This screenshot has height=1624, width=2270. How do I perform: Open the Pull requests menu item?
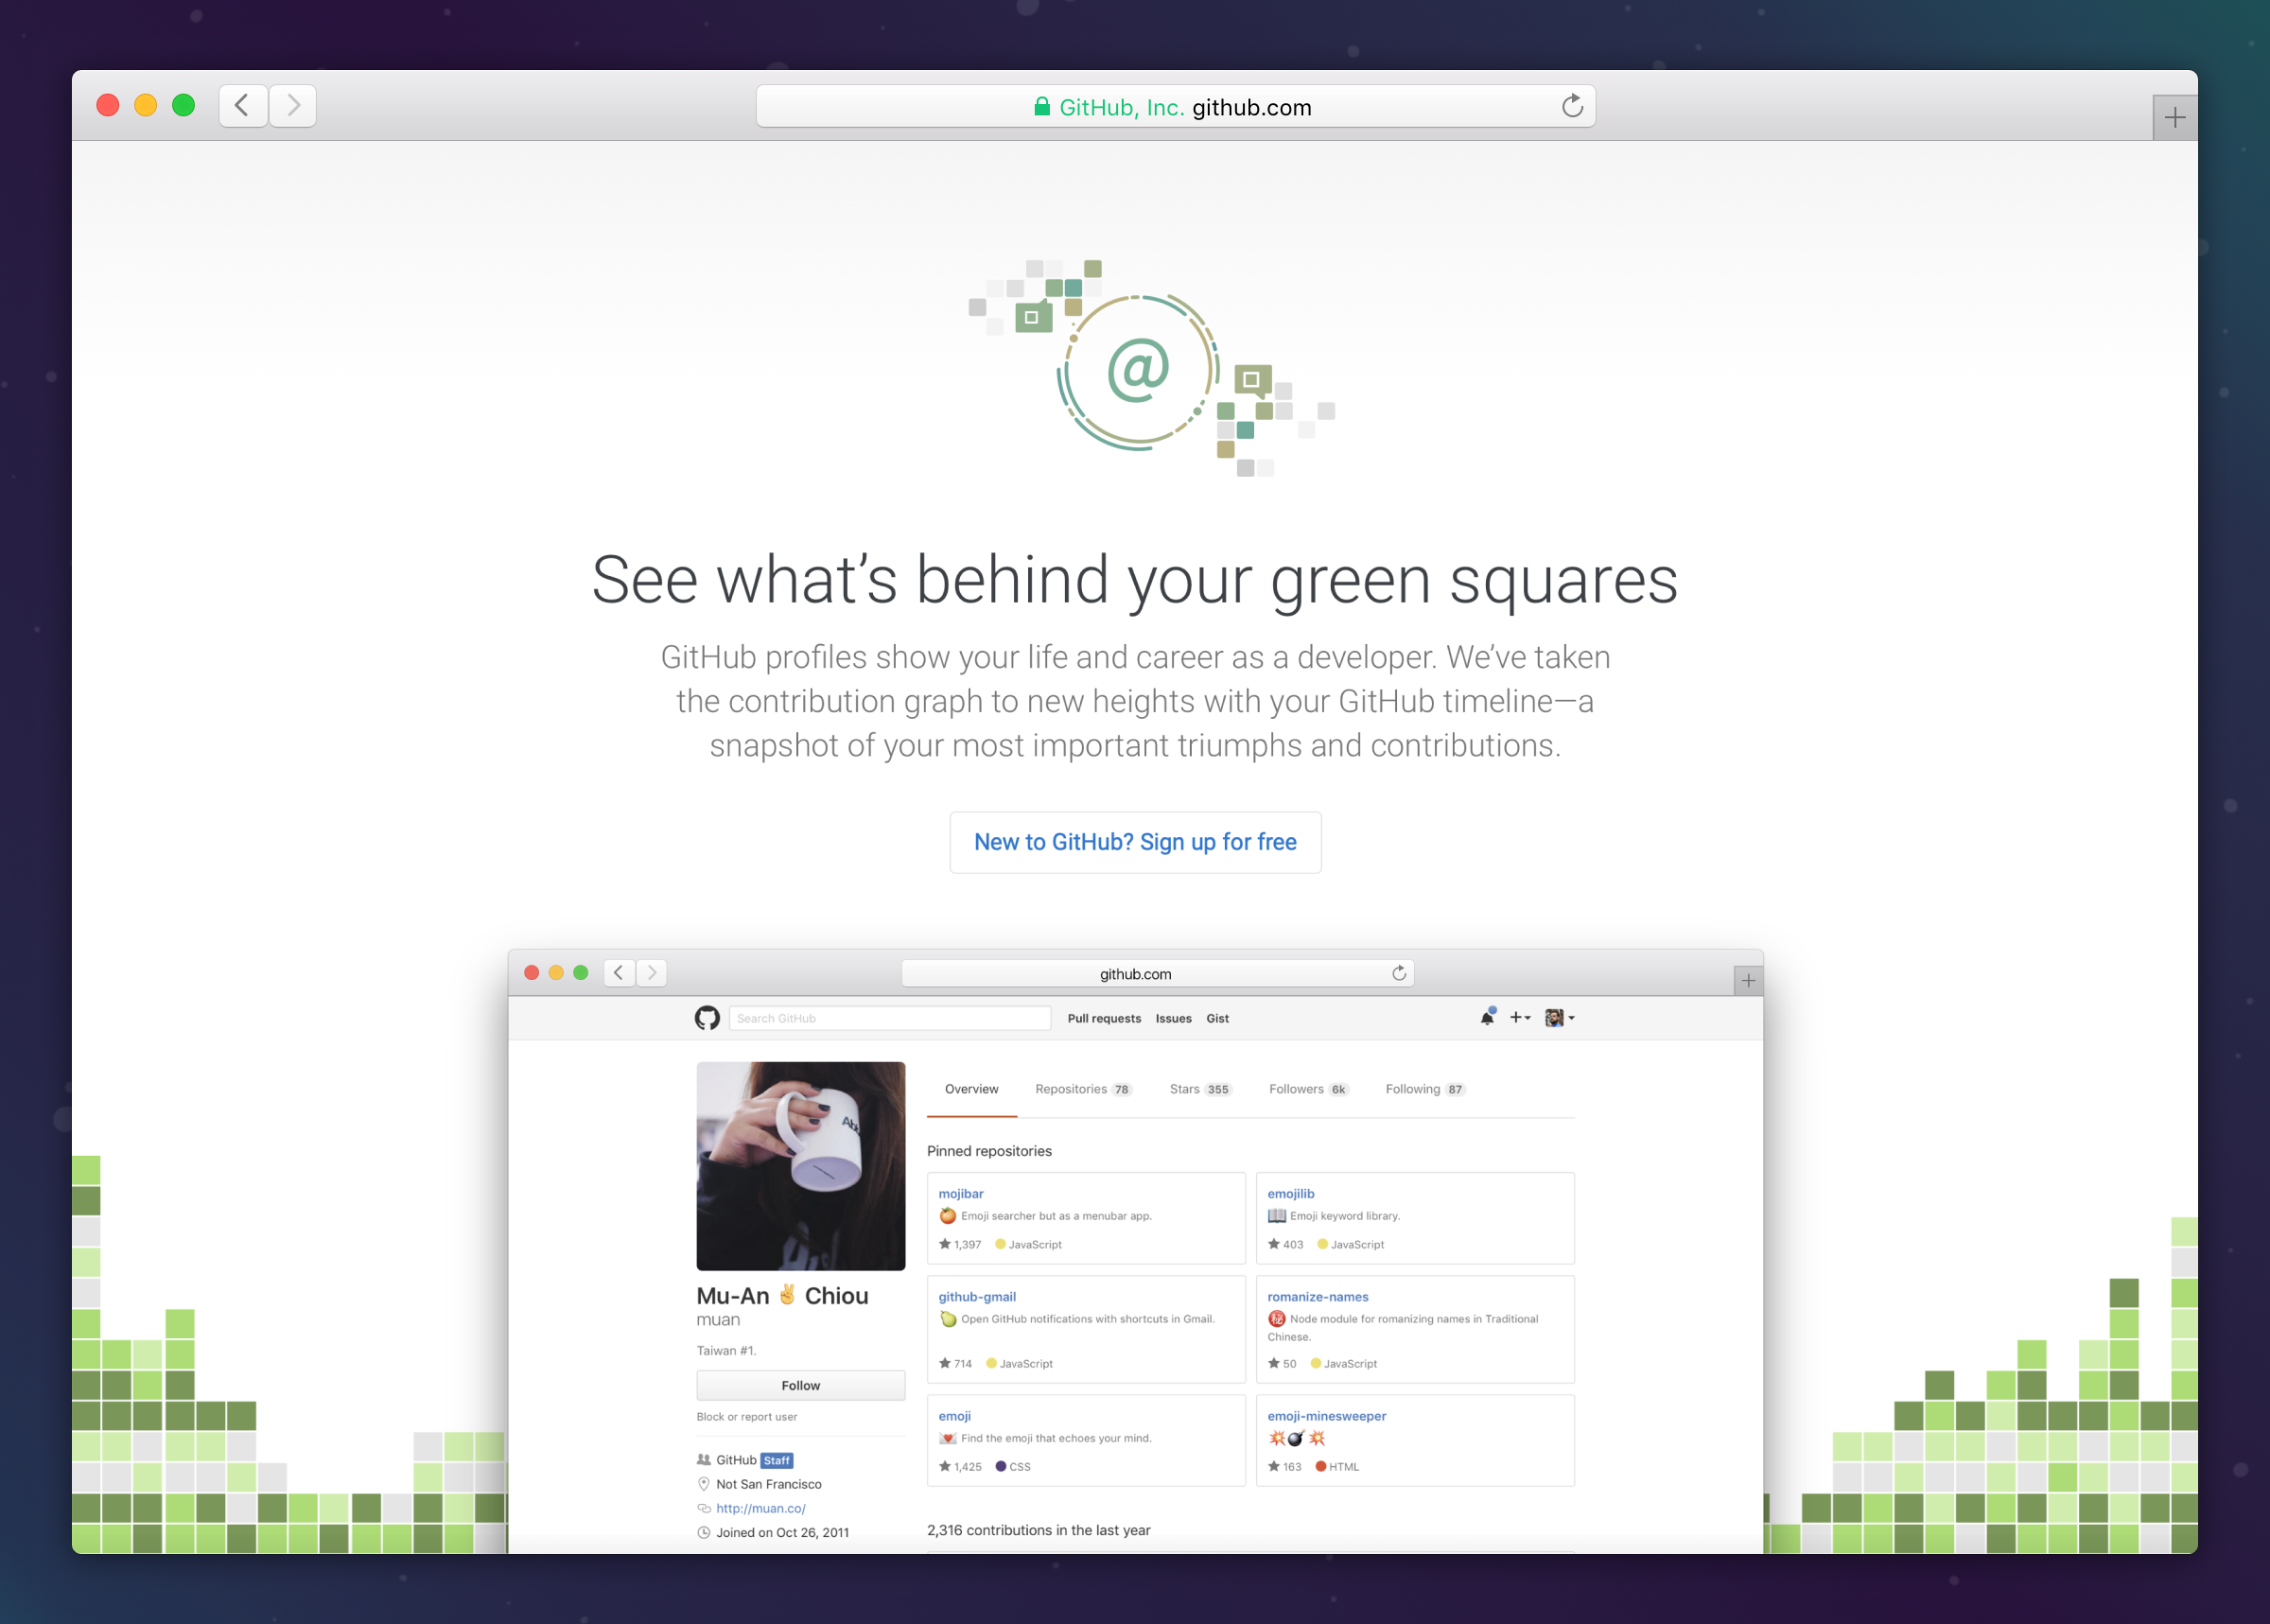pyautogui.click(x=1103, y=1018)
